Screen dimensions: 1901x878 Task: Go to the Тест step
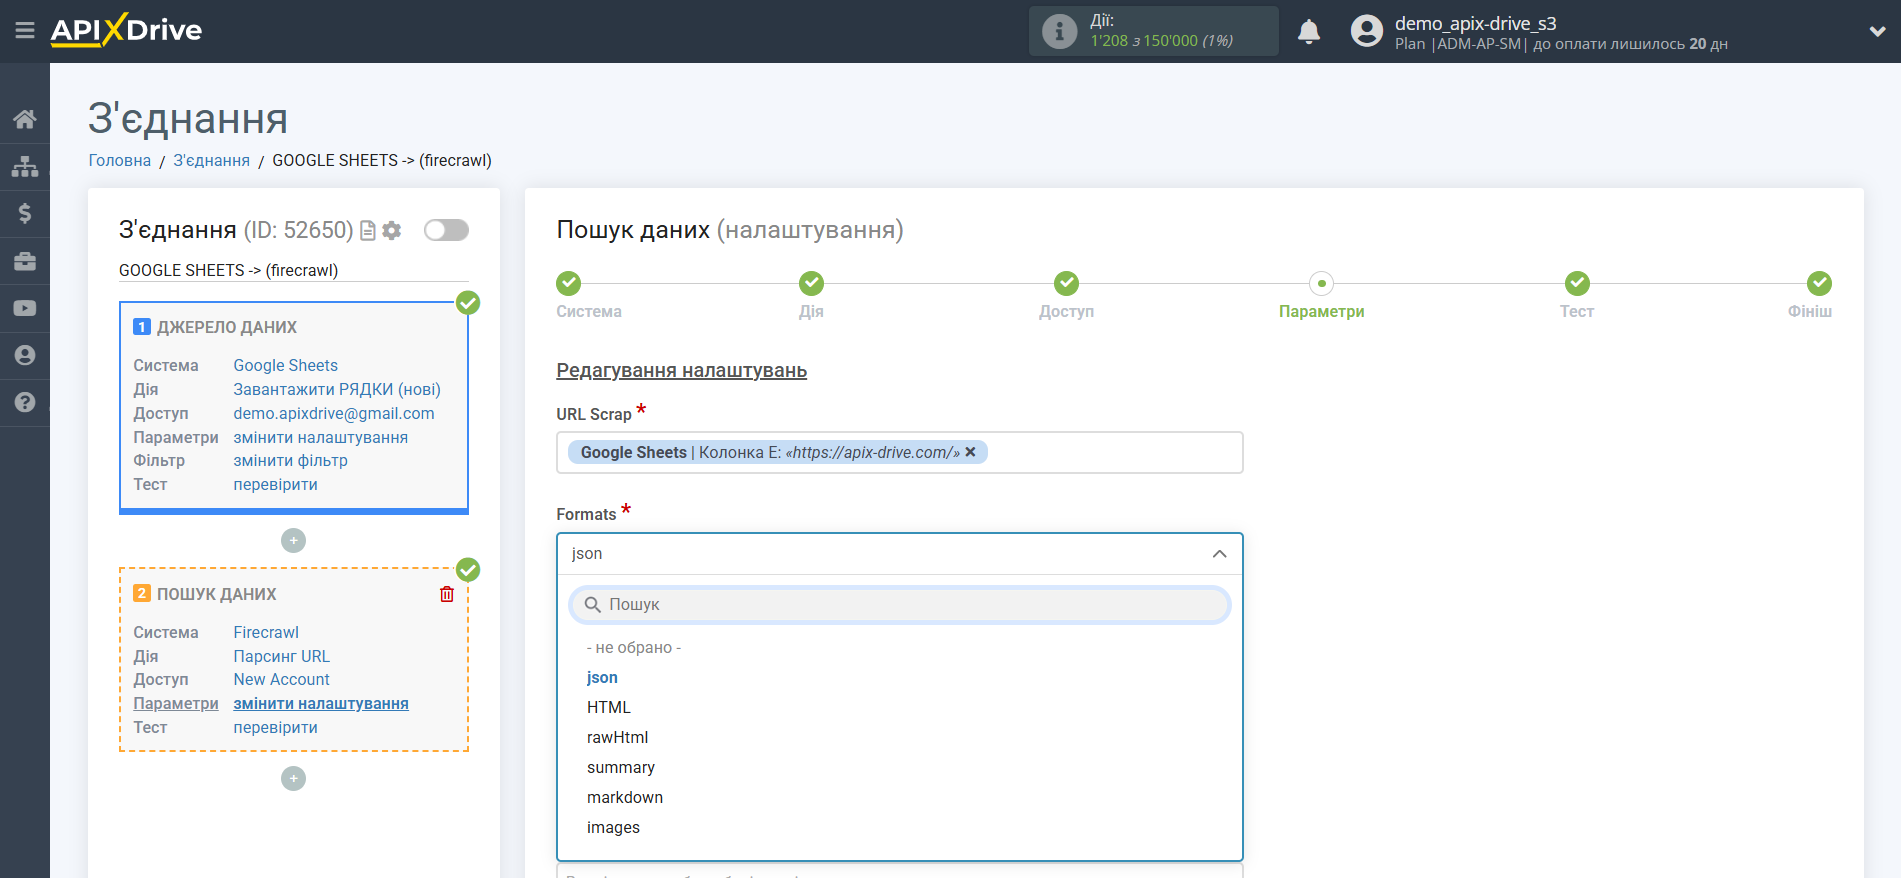(1577, 284)
